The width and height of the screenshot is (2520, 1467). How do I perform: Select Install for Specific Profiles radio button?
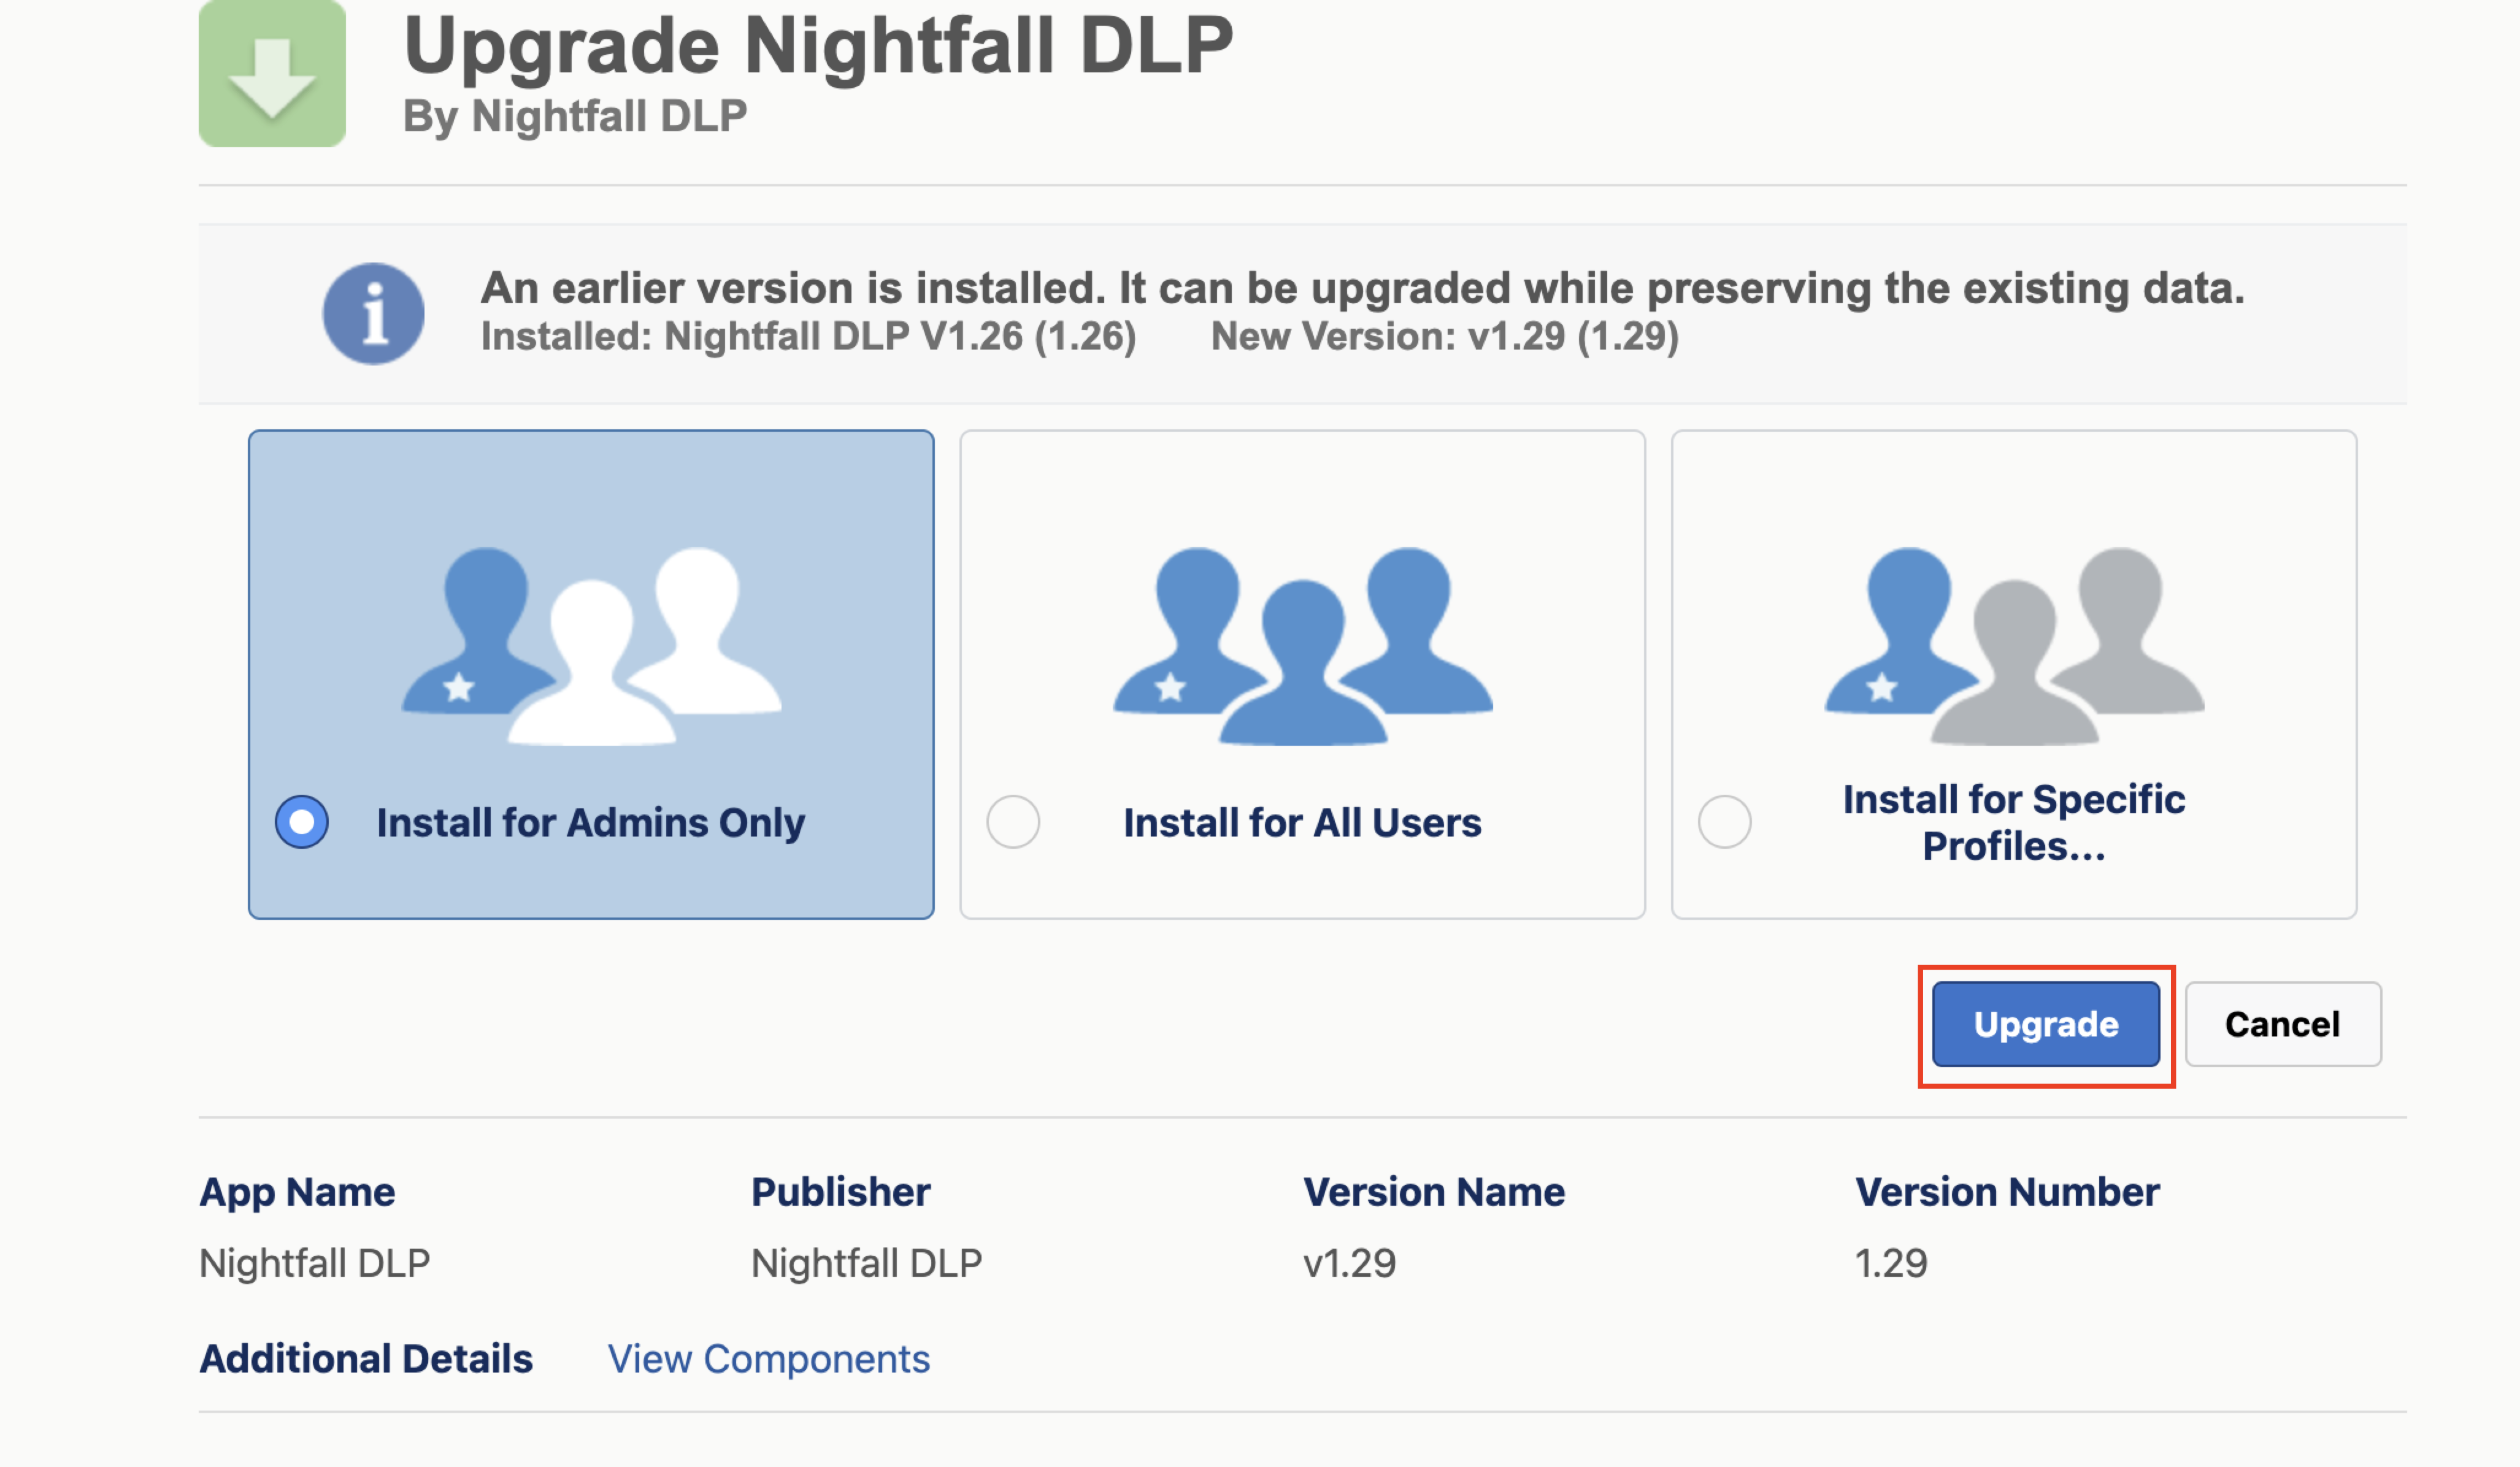(x=1724, y=822)
